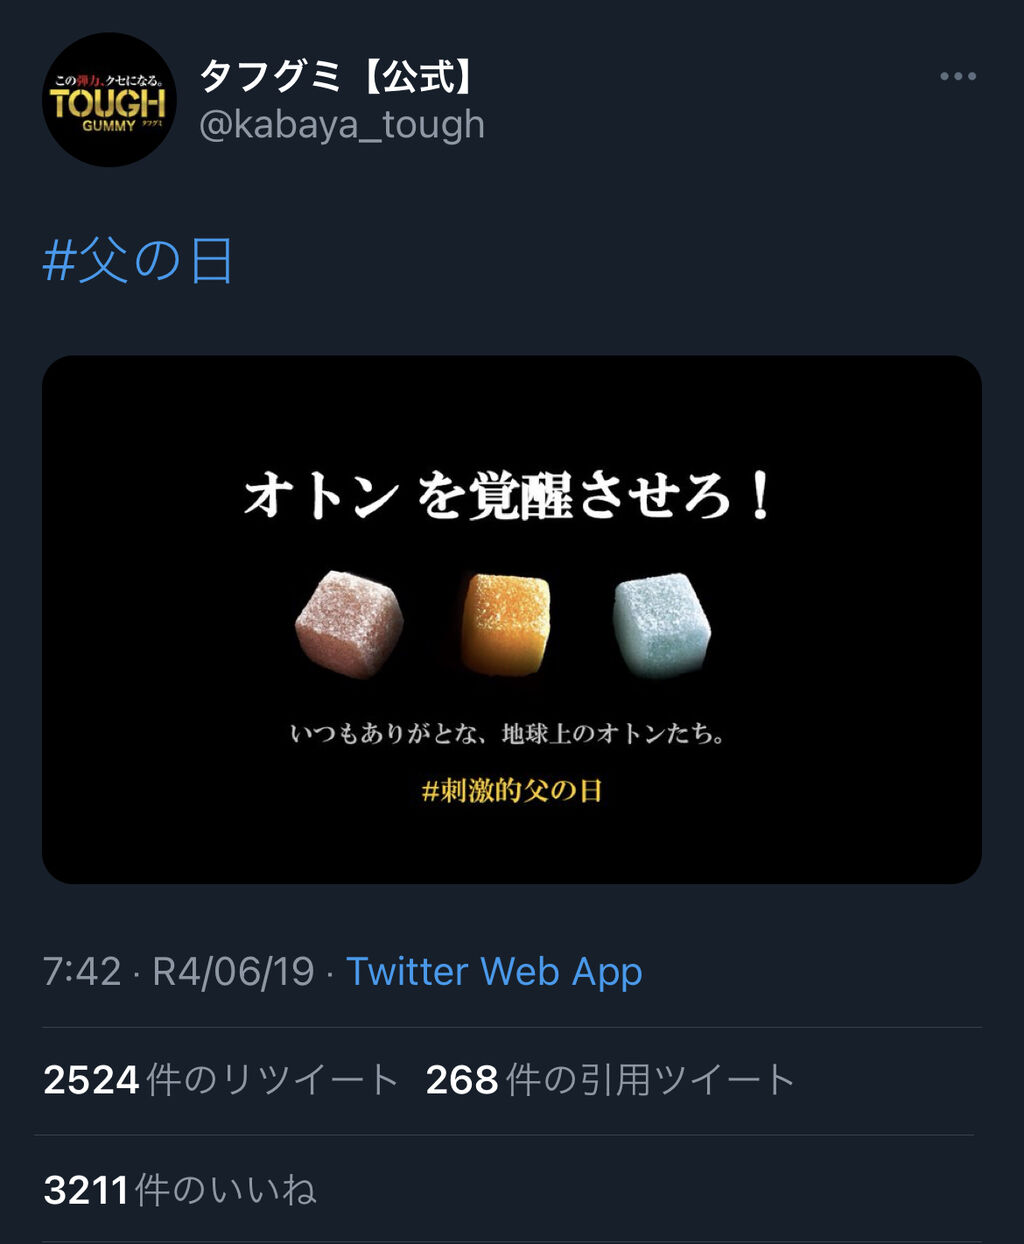Tap the #刺激的父の日 text in image
Viewport: 1024px width, 1244px height.
512,791
